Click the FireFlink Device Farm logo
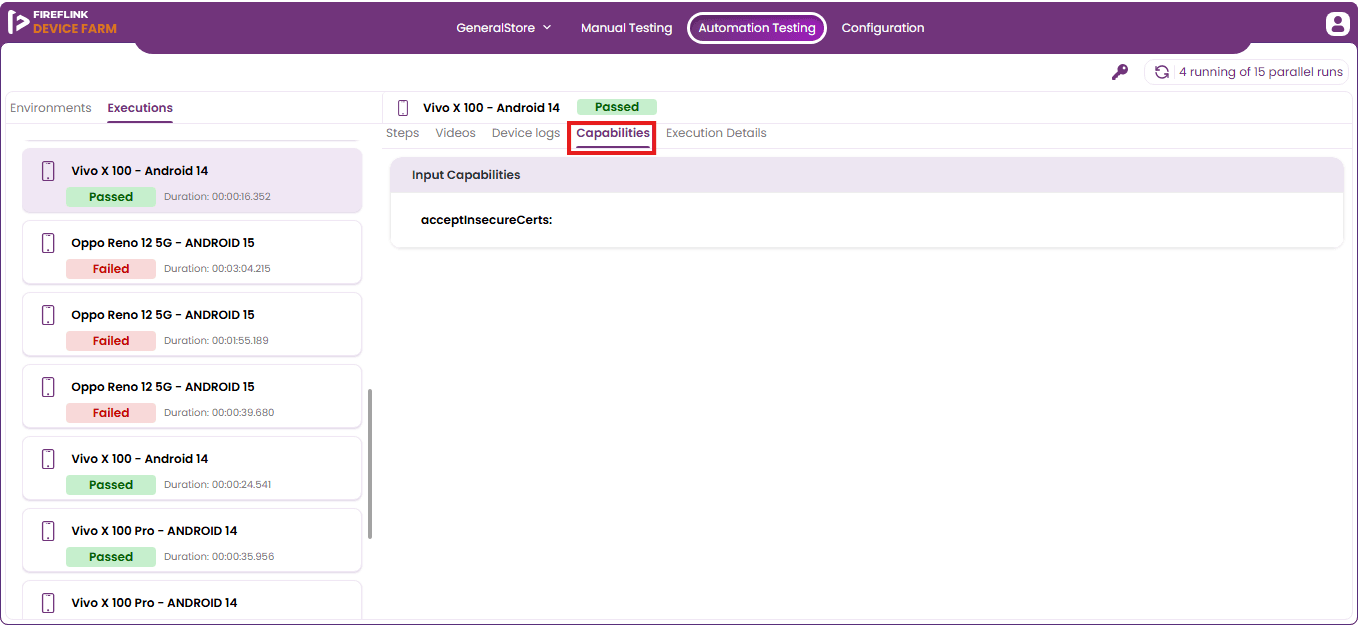Screen dimensions: 1361x627 62,22
